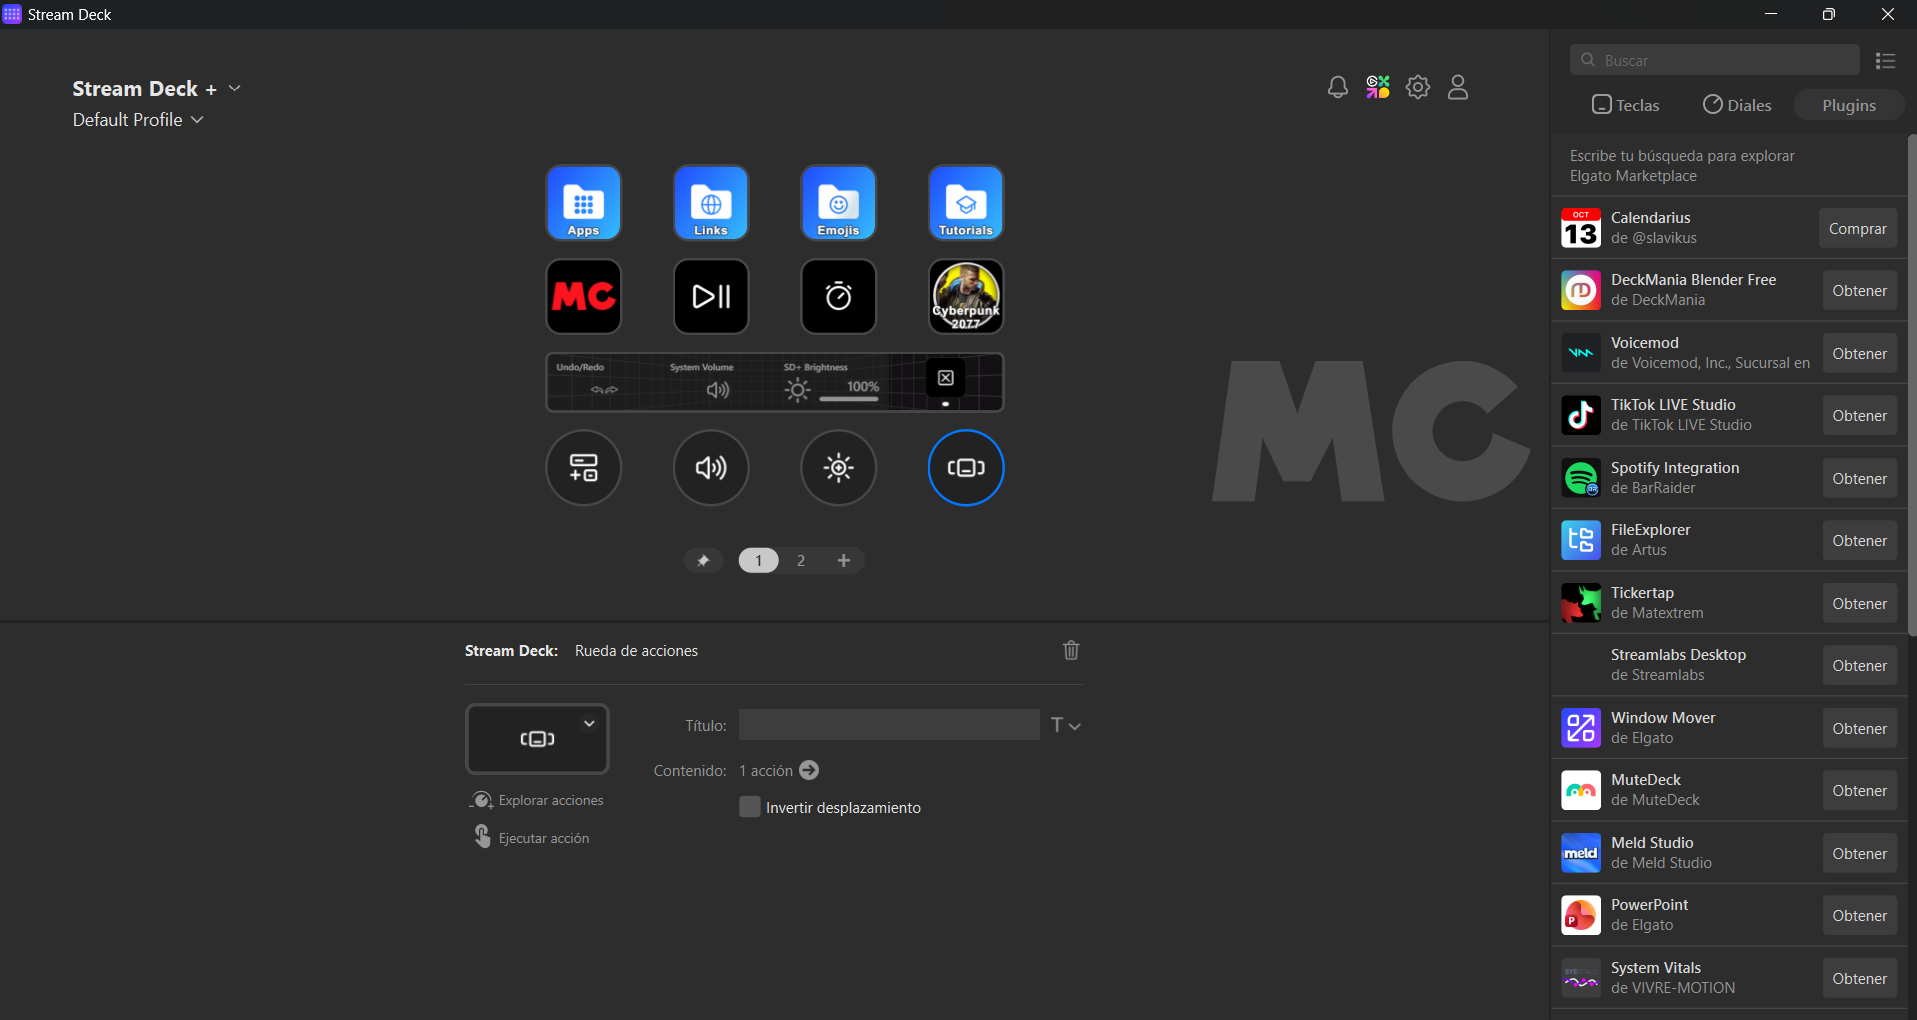The image size is (1917, 1020).
Task: Switch to the Diales tab
Action: (1737, 105)
